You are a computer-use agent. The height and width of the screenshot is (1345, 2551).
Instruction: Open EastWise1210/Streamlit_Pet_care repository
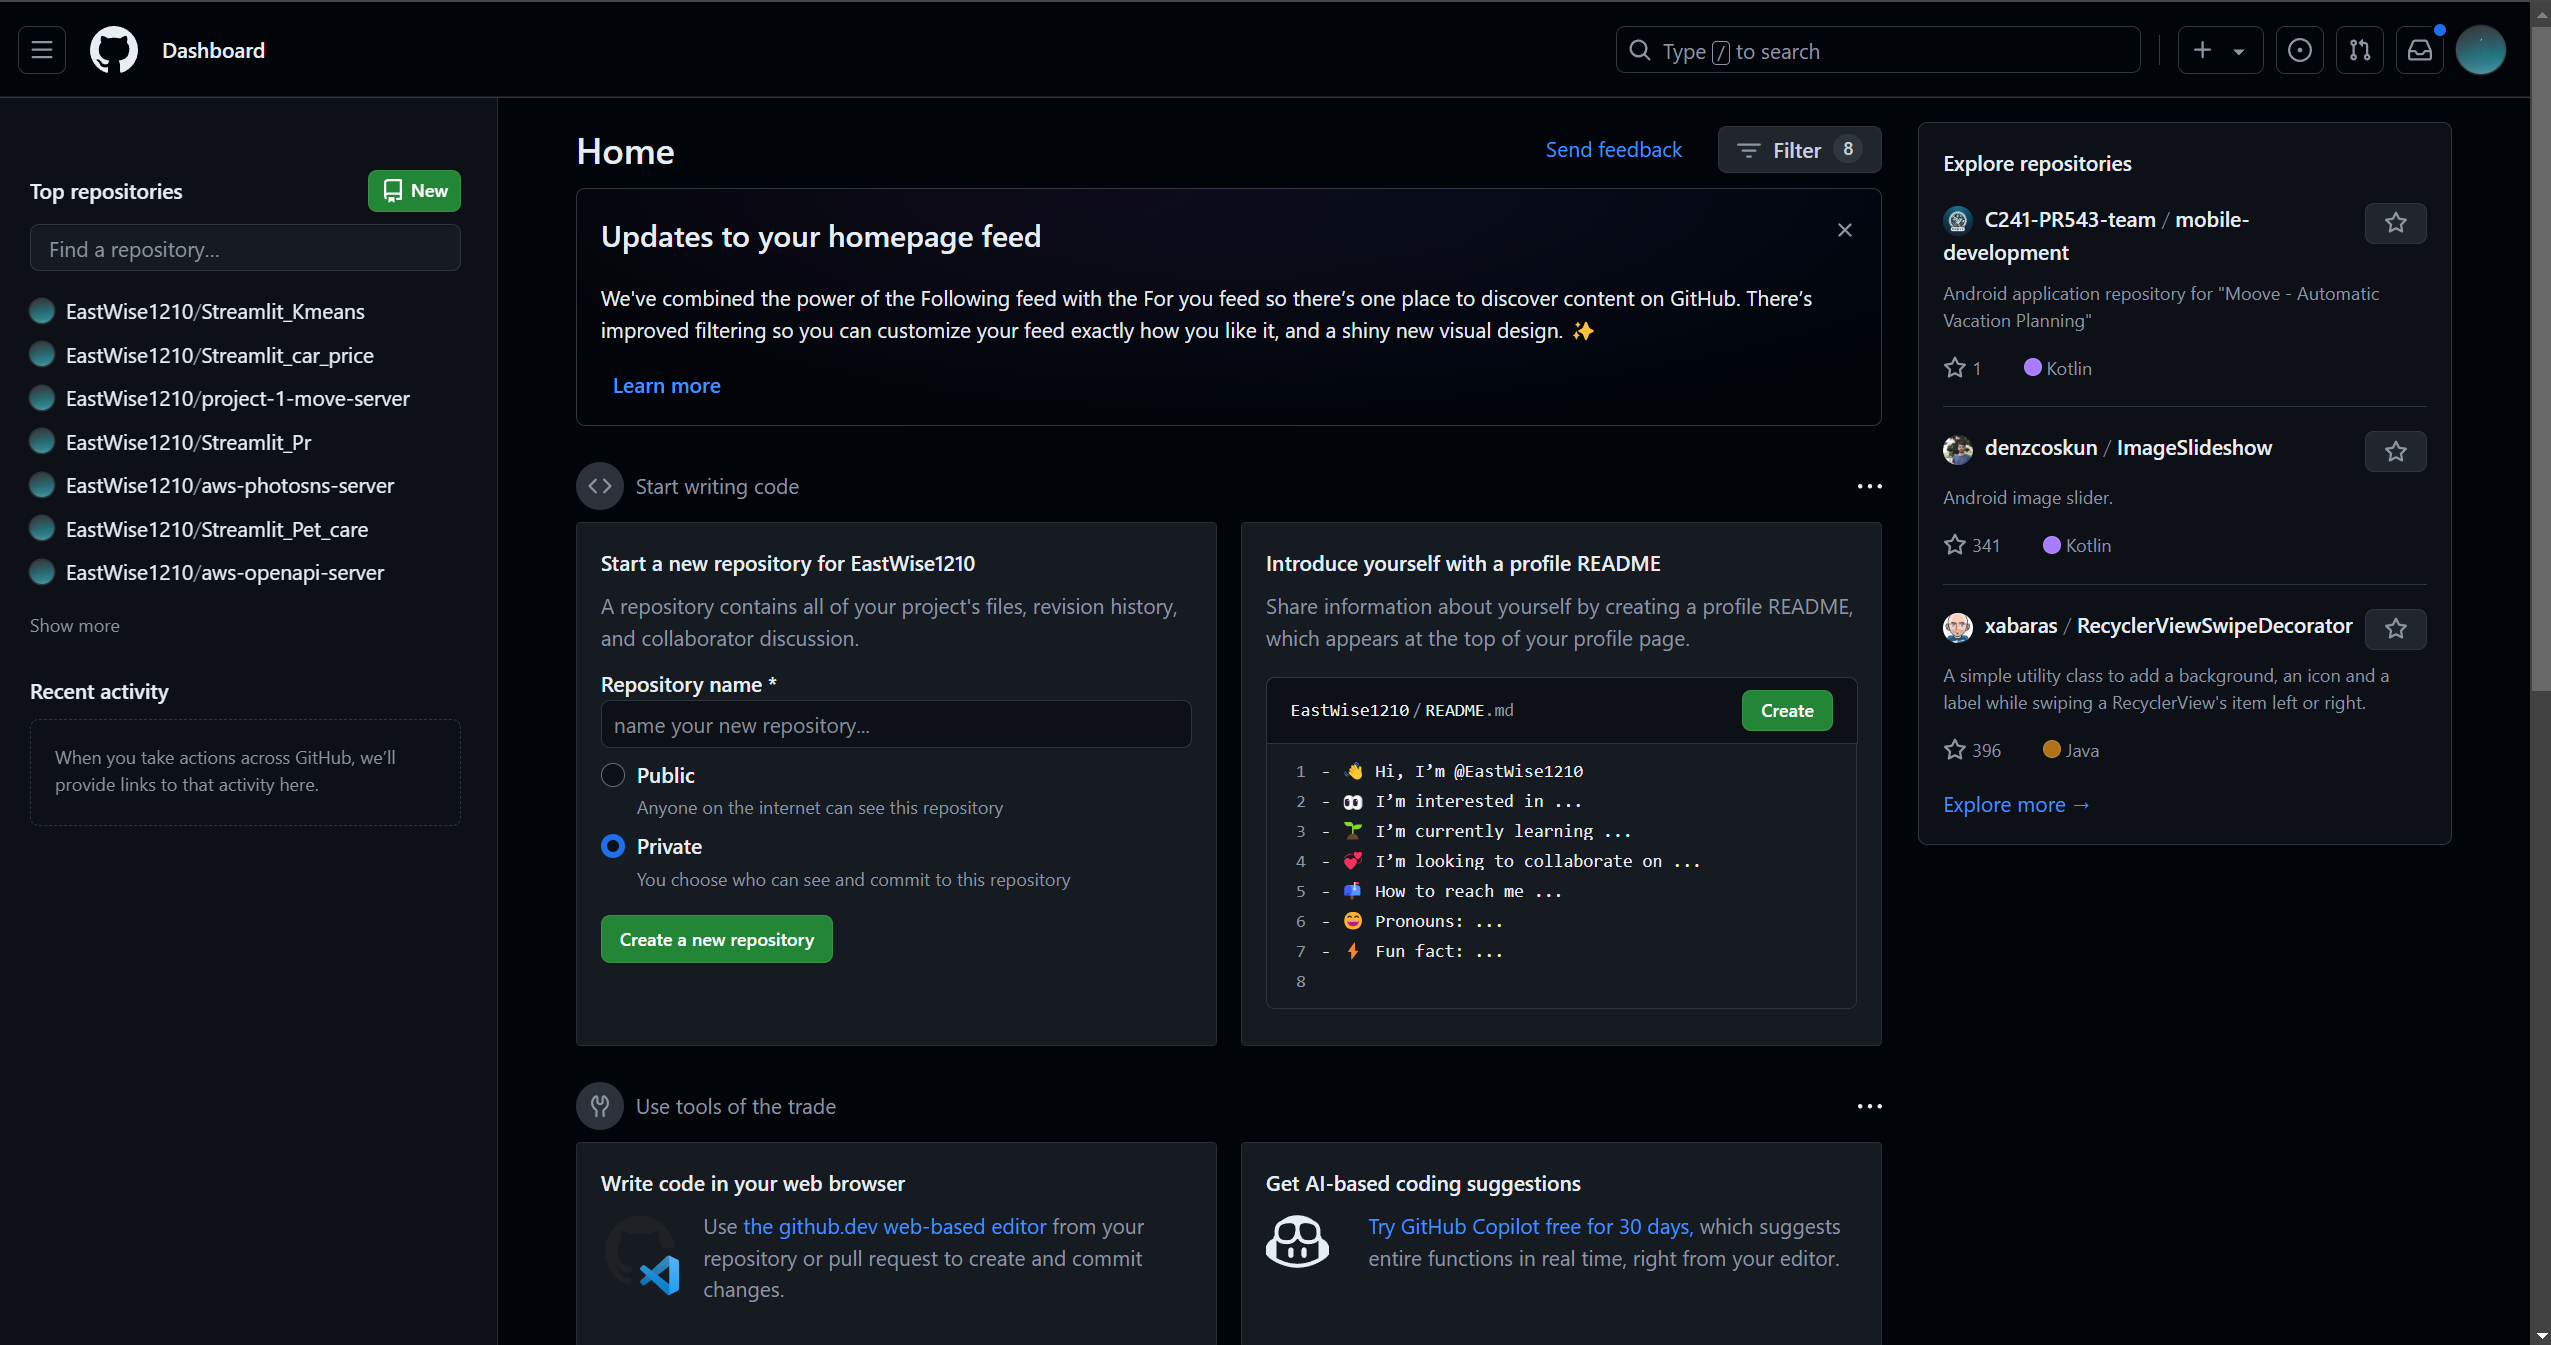pyautogui.click(x=217, y=529)
